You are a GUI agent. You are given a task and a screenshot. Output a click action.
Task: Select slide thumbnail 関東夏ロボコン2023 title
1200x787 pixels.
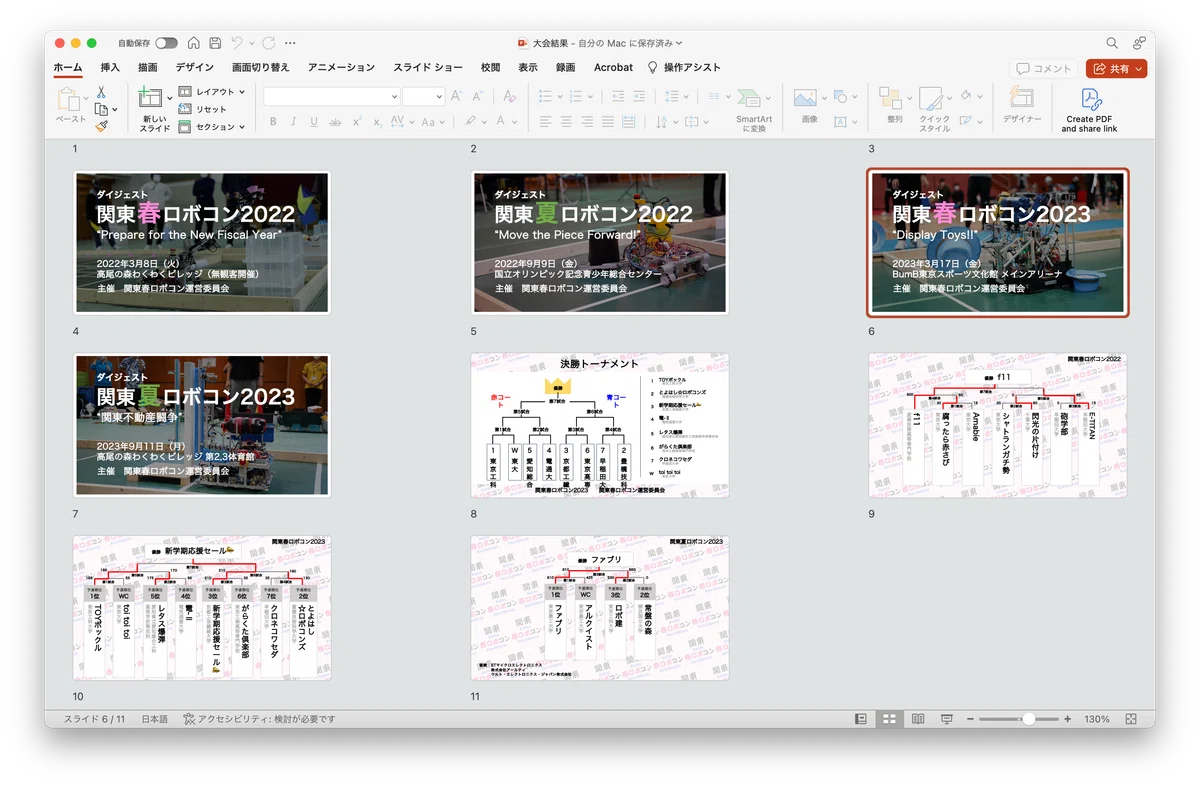point(202,425)
